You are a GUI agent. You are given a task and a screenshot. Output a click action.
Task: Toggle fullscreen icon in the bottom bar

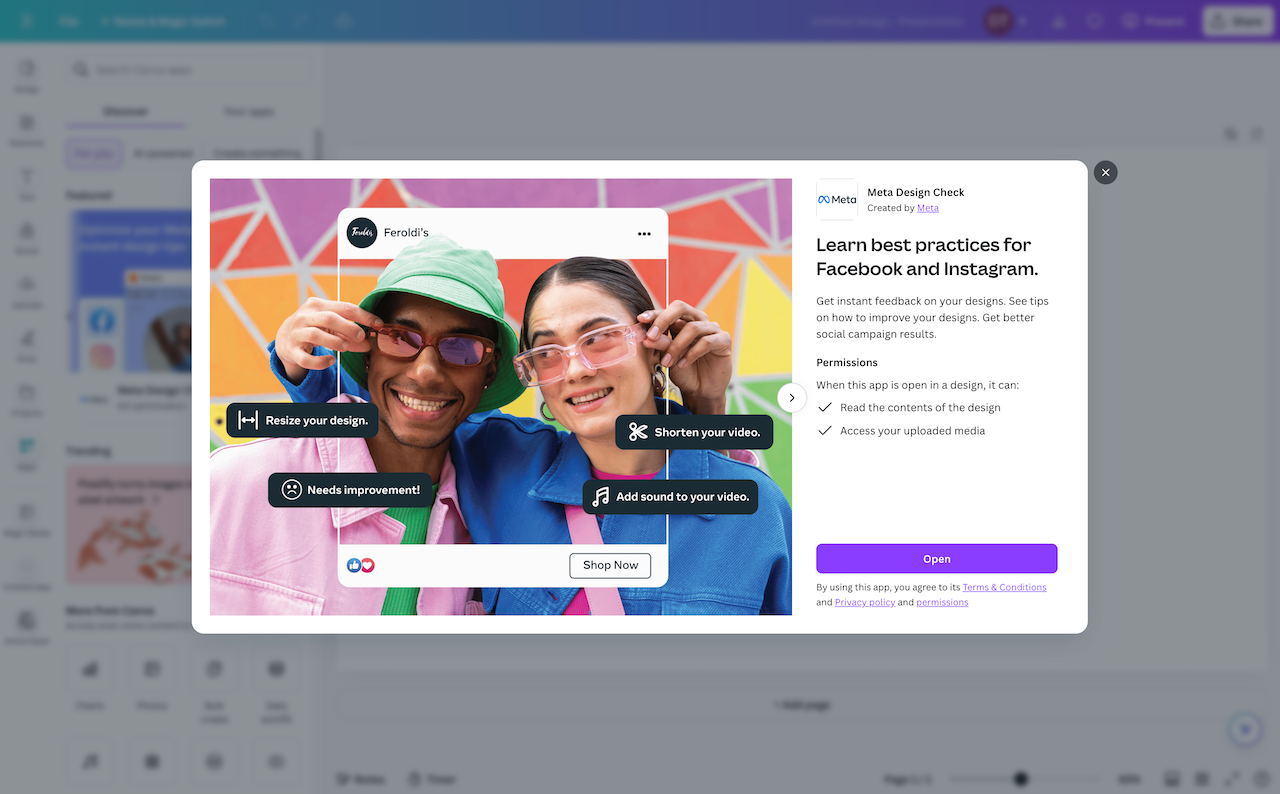[1232, 779]
